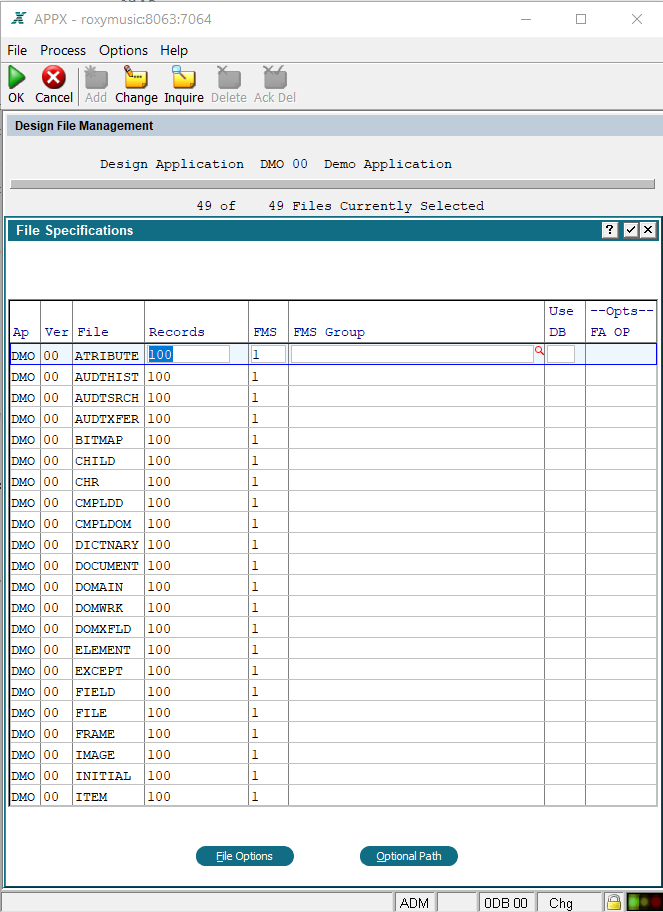The image size is (663, 912).
Task: Click the Optional Path button
Action: [x=409, y=856]
